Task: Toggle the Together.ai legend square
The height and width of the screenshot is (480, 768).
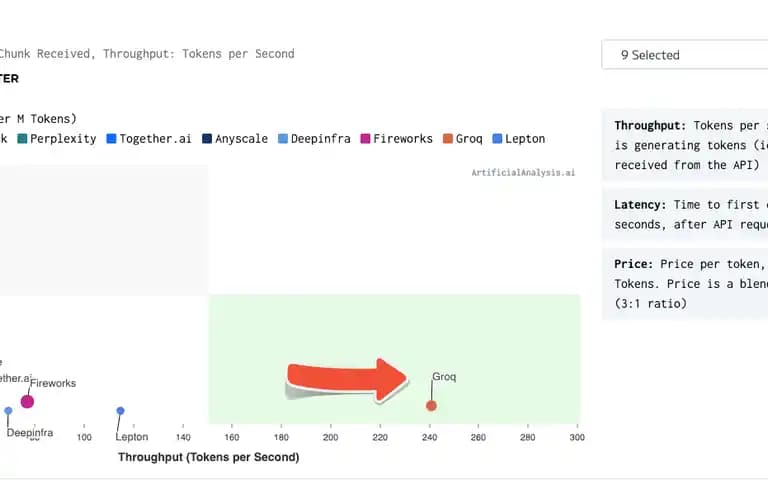Action: click(x=111, y=139)
